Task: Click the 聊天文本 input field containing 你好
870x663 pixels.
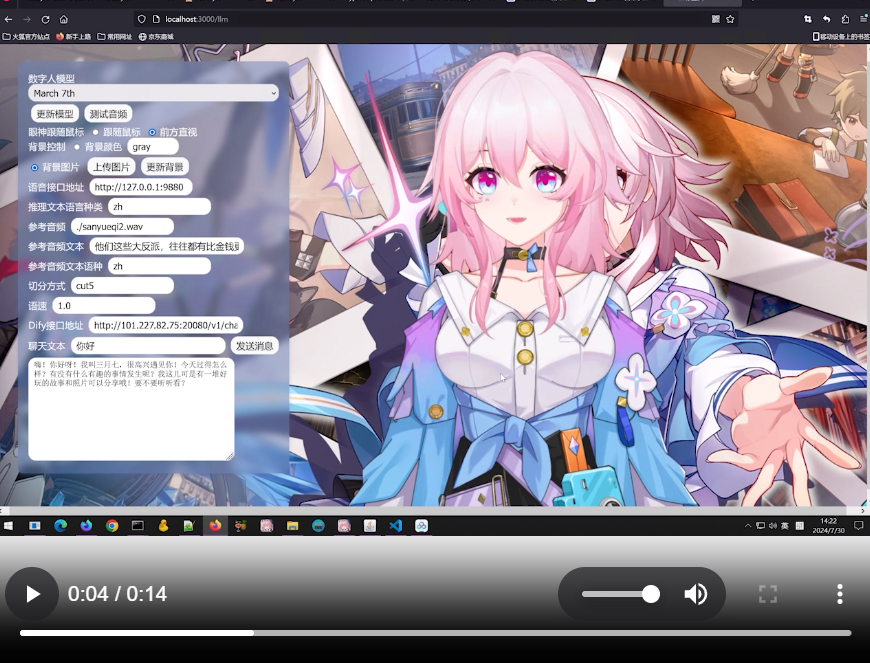Action: tap(148, 345)
